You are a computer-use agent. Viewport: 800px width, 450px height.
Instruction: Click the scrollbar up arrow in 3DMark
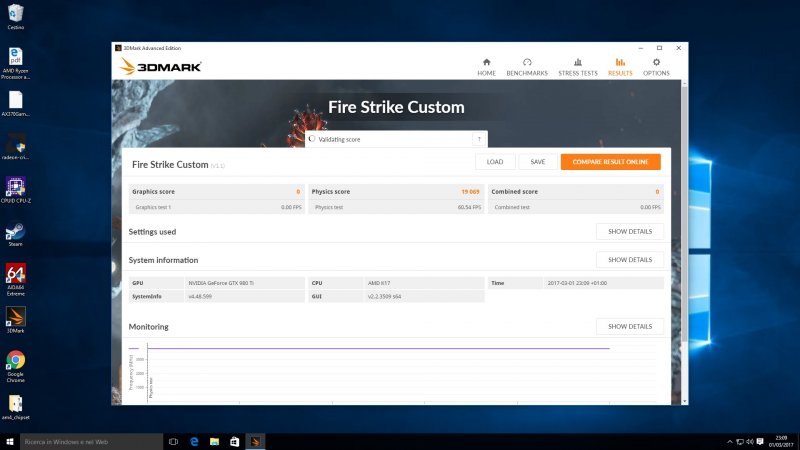pos(685,83)
